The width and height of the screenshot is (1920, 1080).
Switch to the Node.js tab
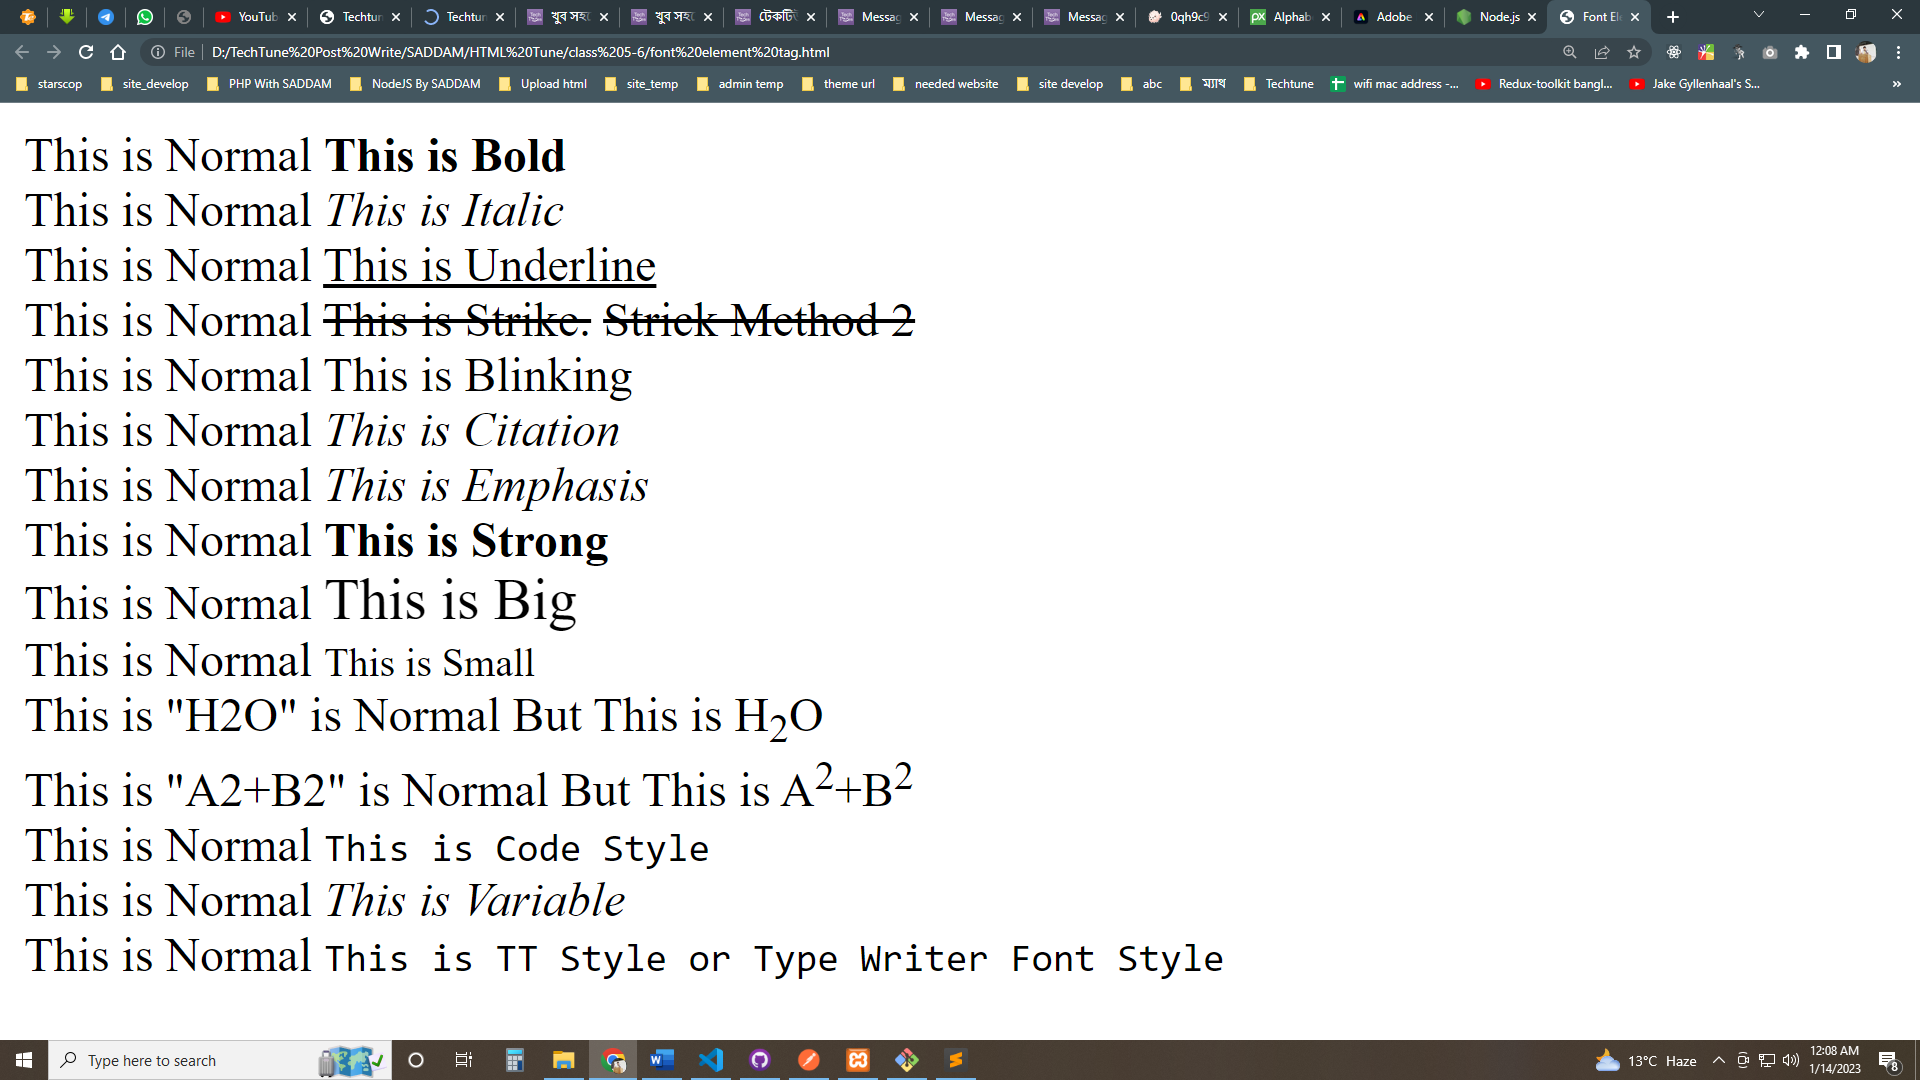[1497, 17]
